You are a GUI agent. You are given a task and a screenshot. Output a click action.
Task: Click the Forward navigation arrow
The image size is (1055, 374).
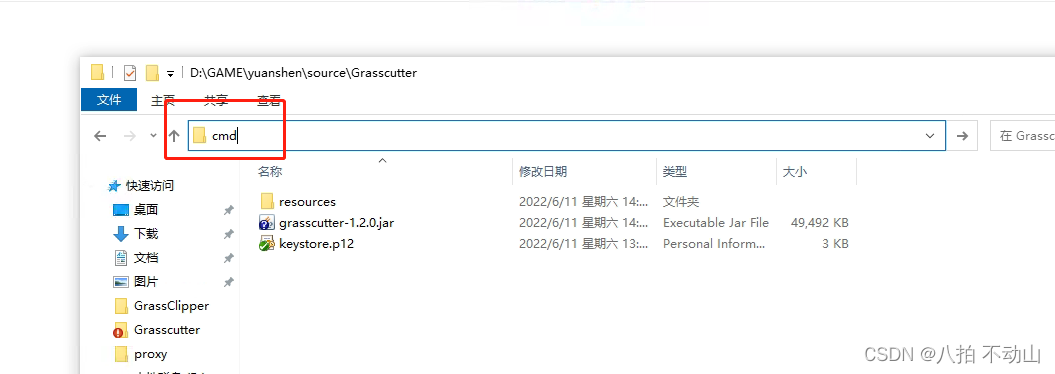(131, 136)
